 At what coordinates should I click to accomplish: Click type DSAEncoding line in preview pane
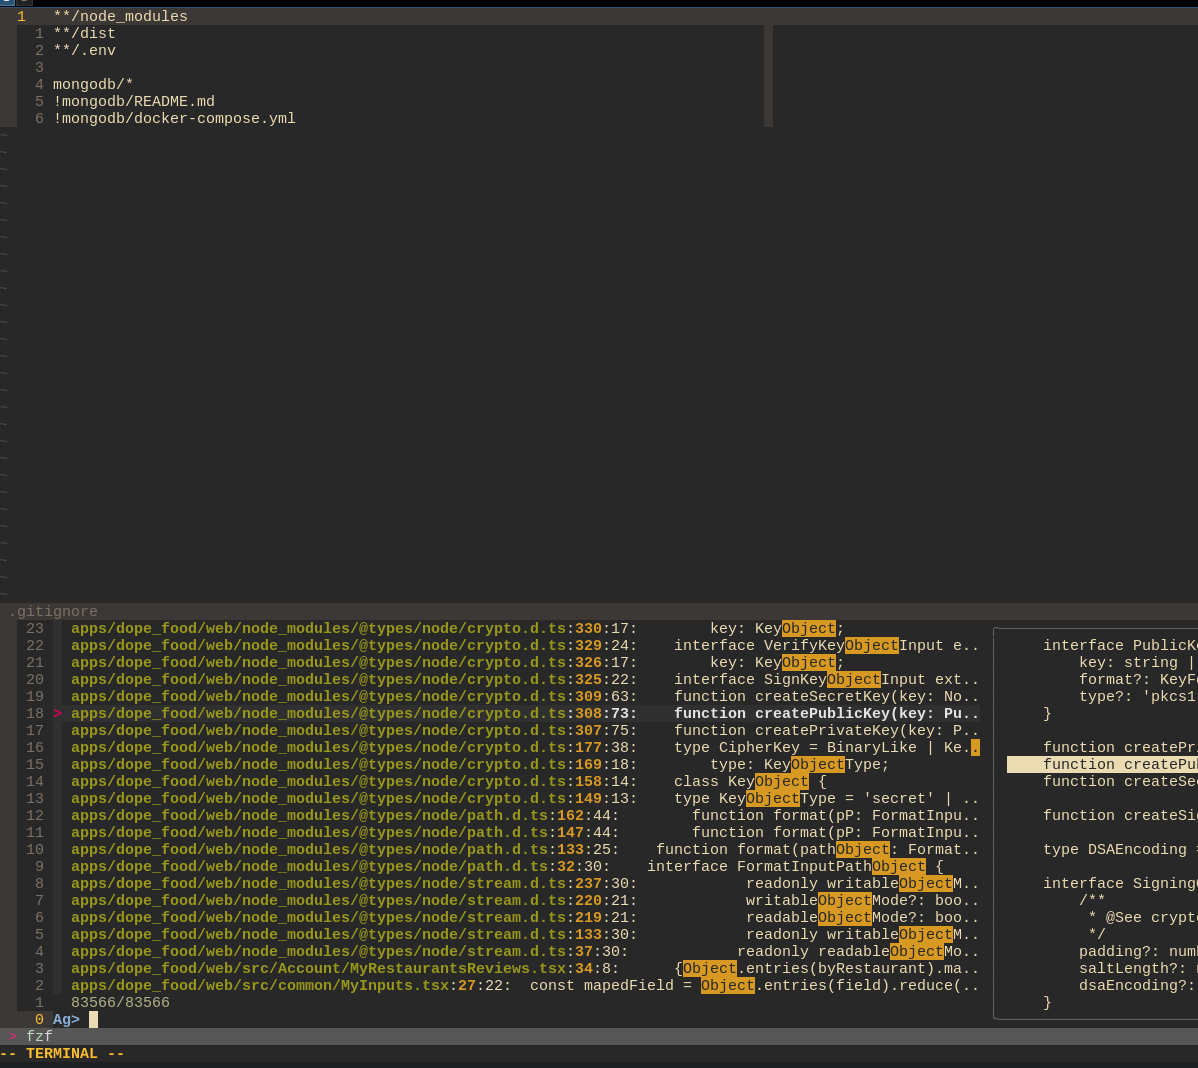(x=1120, y=850)
